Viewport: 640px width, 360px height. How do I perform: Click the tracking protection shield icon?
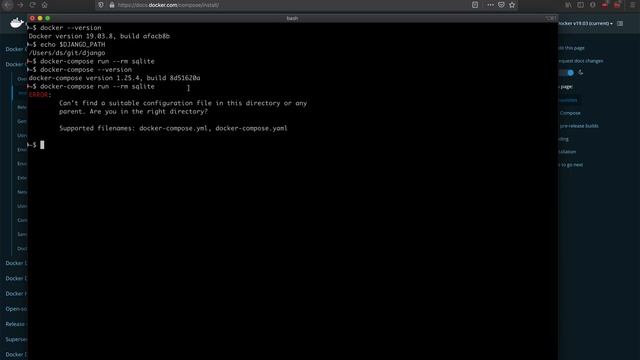pos(101,5)
